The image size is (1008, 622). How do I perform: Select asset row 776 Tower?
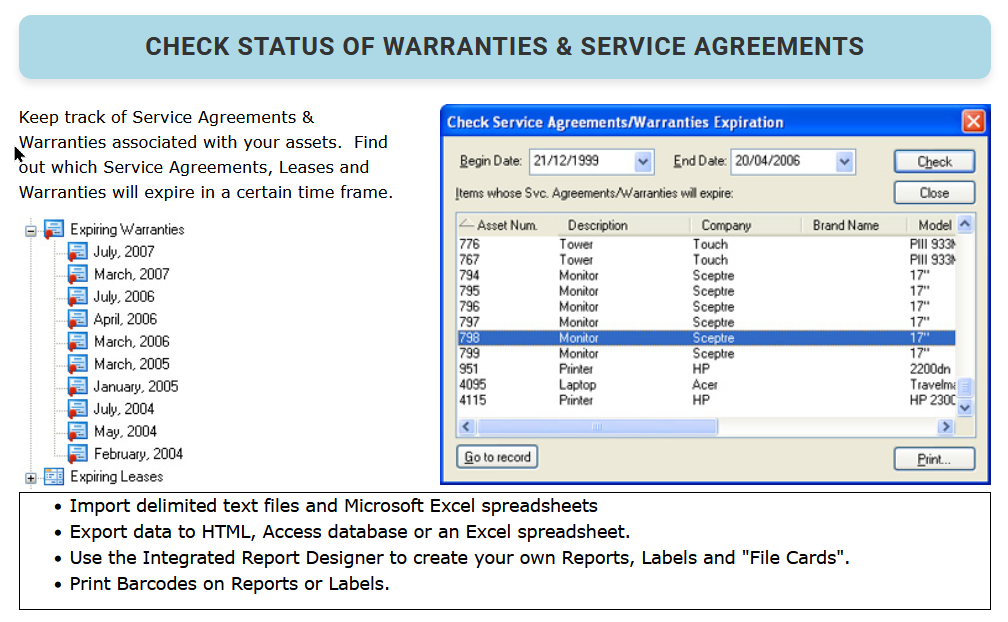point(706,244)
